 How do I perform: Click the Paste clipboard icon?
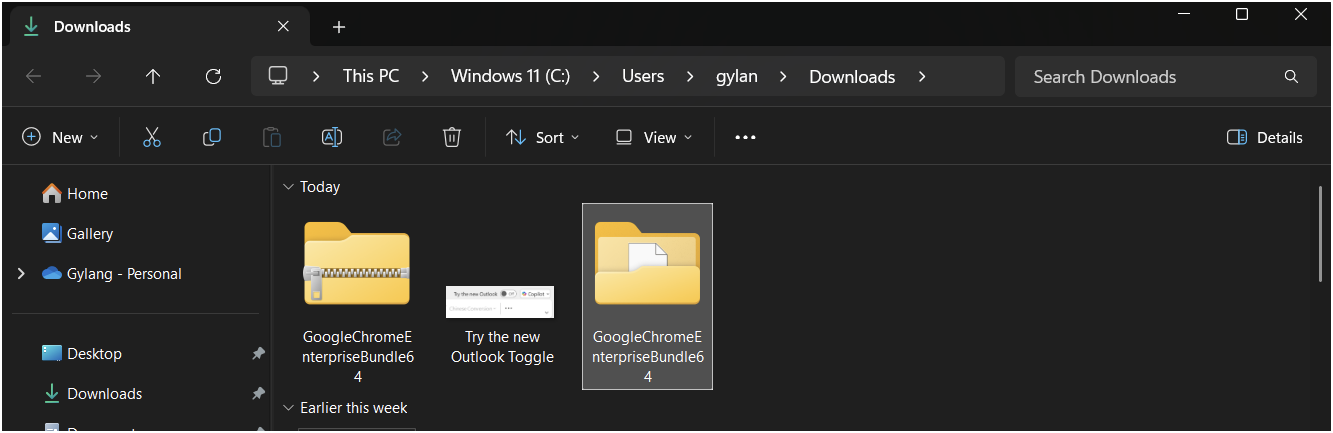(272, 137)
